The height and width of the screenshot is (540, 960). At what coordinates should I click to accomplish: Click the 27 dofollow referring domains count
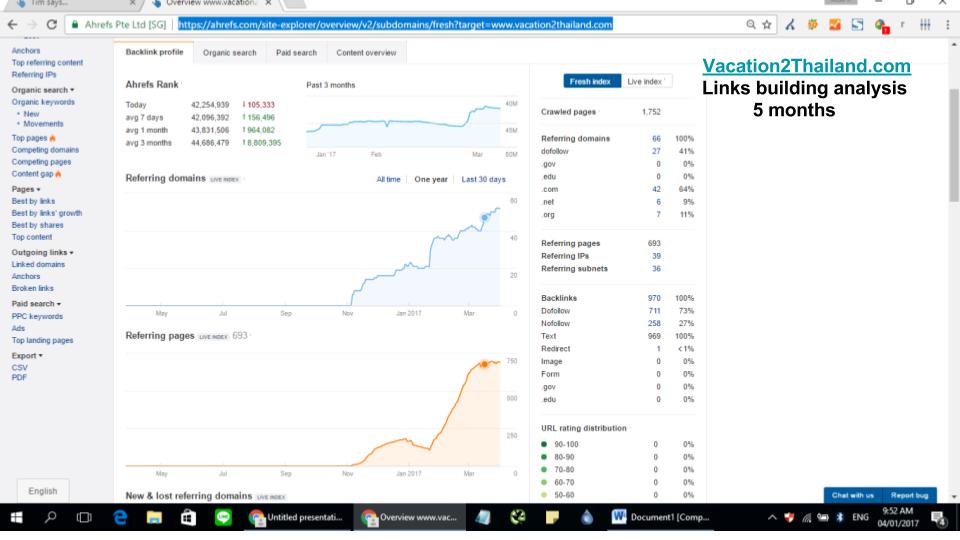coord(656,151)
